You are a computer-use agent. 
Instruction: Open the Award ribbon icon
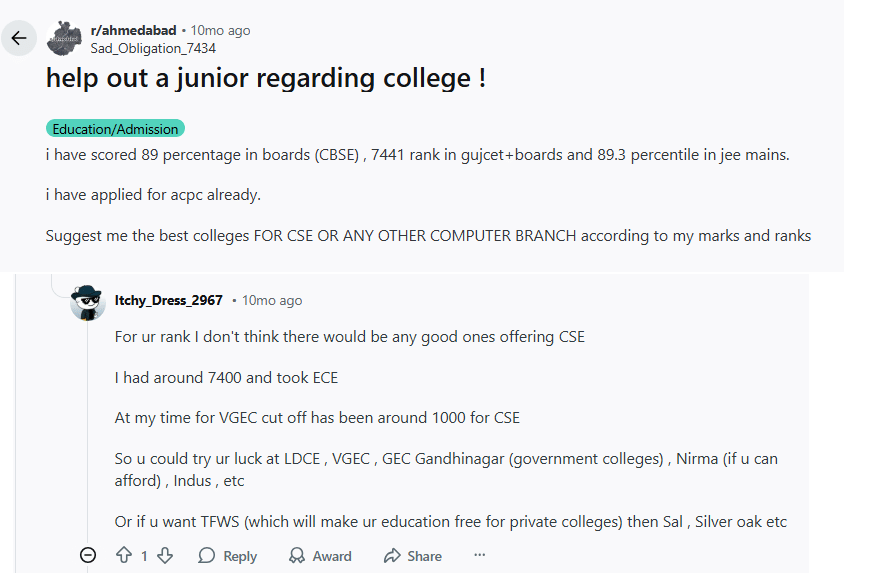click(296, 555)
